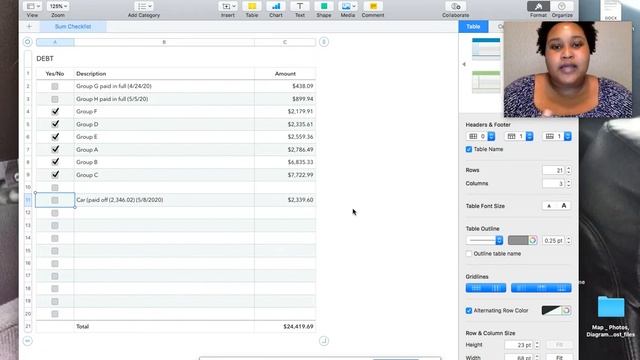Uncheck the Group D checkbox
640x360 pixels.
[x=55, y=124]
